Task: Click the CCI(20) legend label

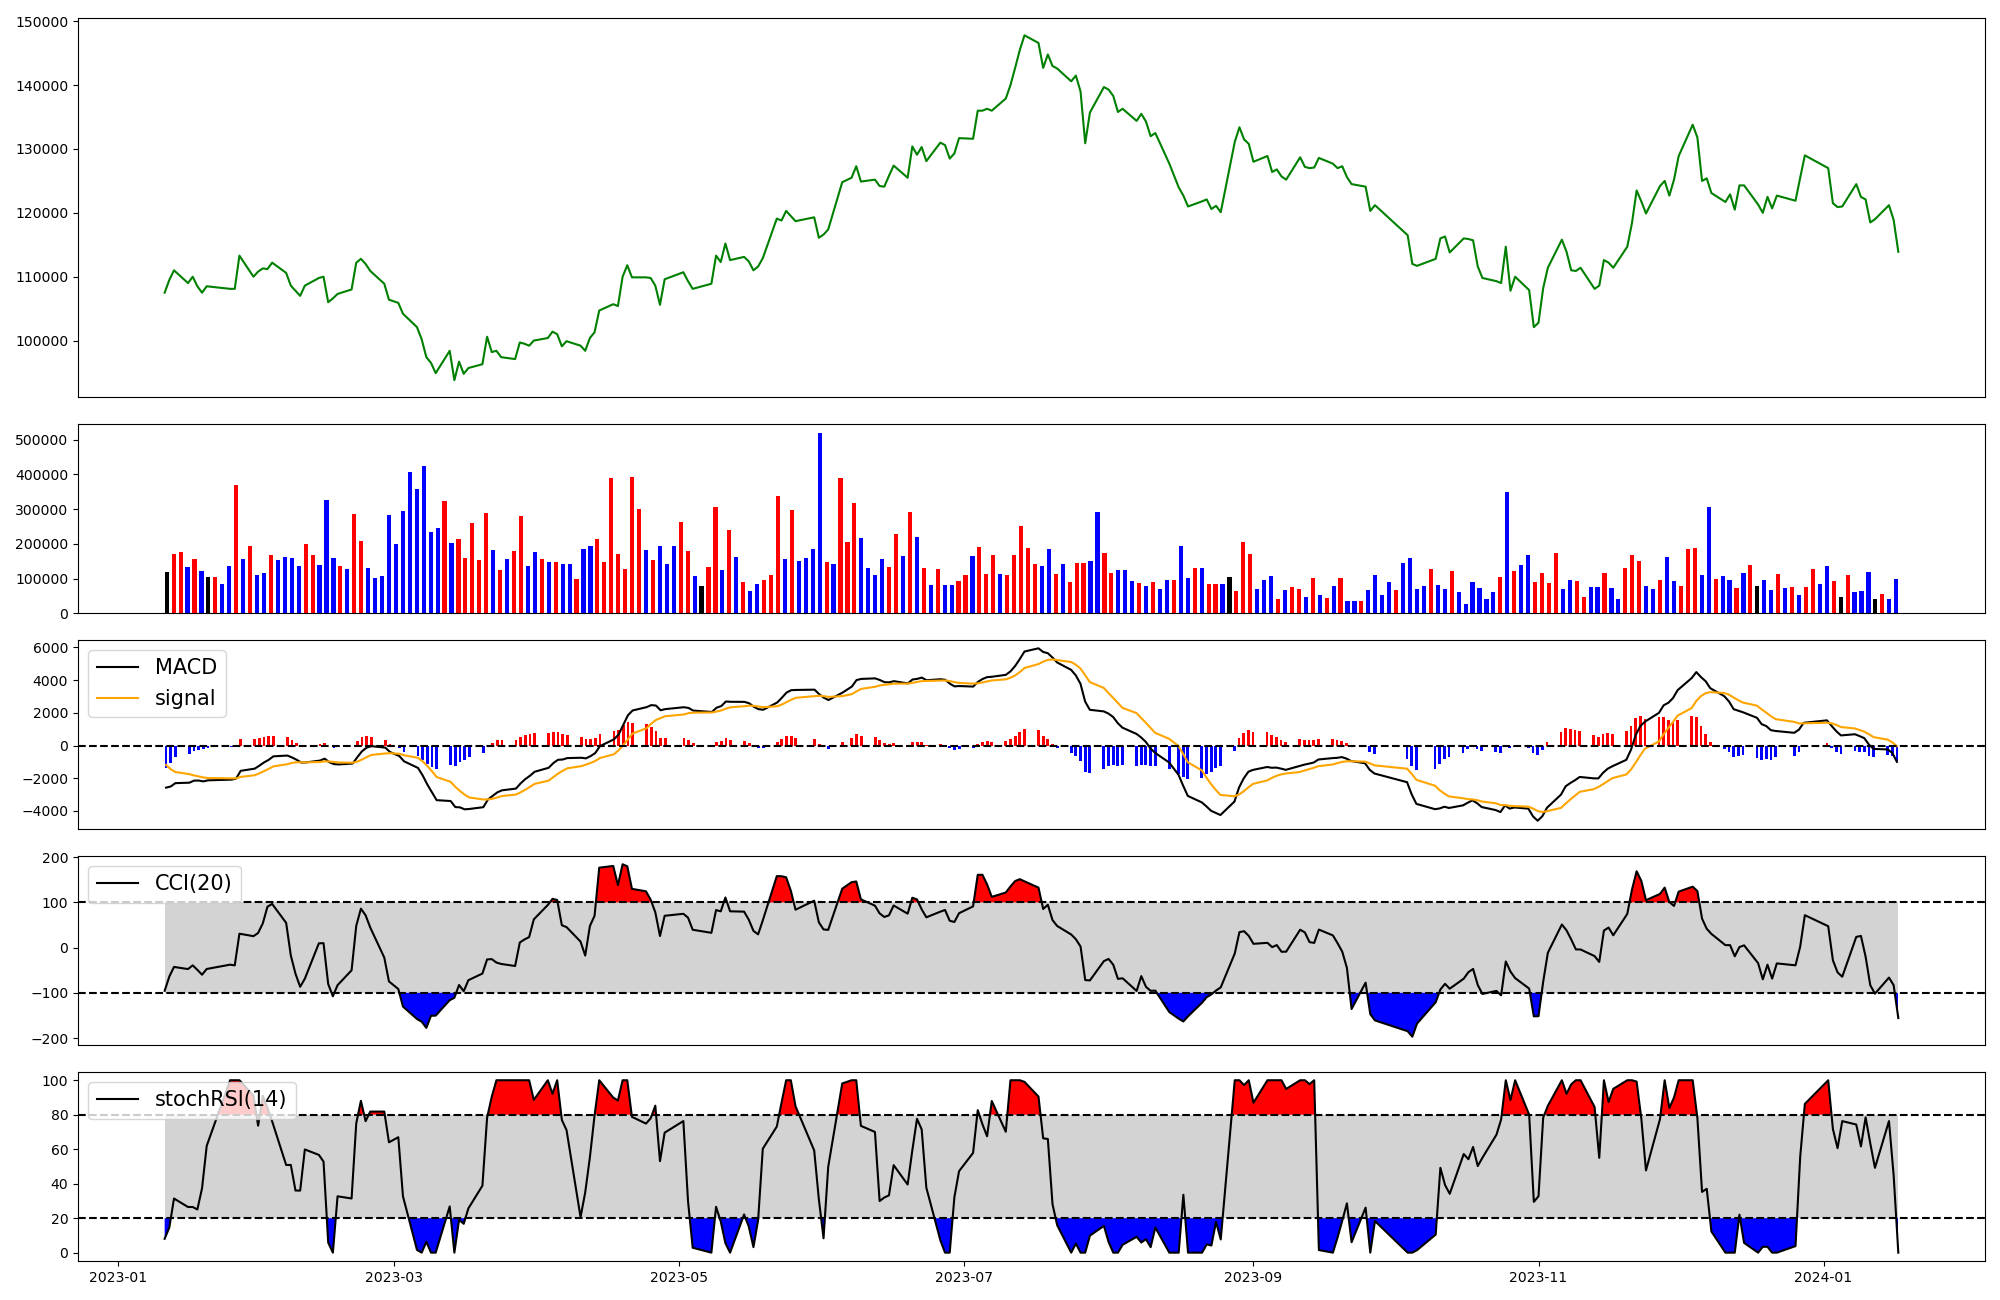Action: tap(193, 883)
